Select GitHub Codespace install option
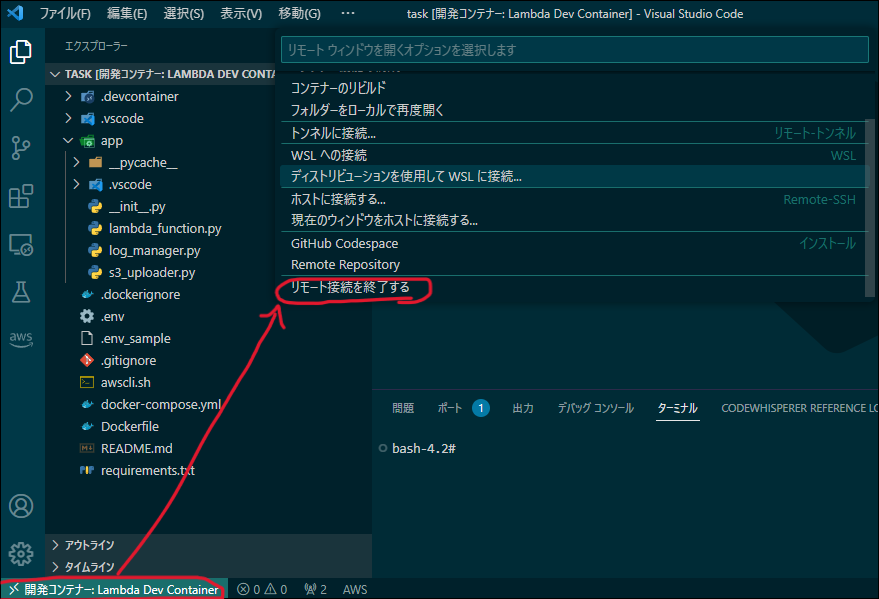Viewport: 879px width, 599px height. point(573,243)
